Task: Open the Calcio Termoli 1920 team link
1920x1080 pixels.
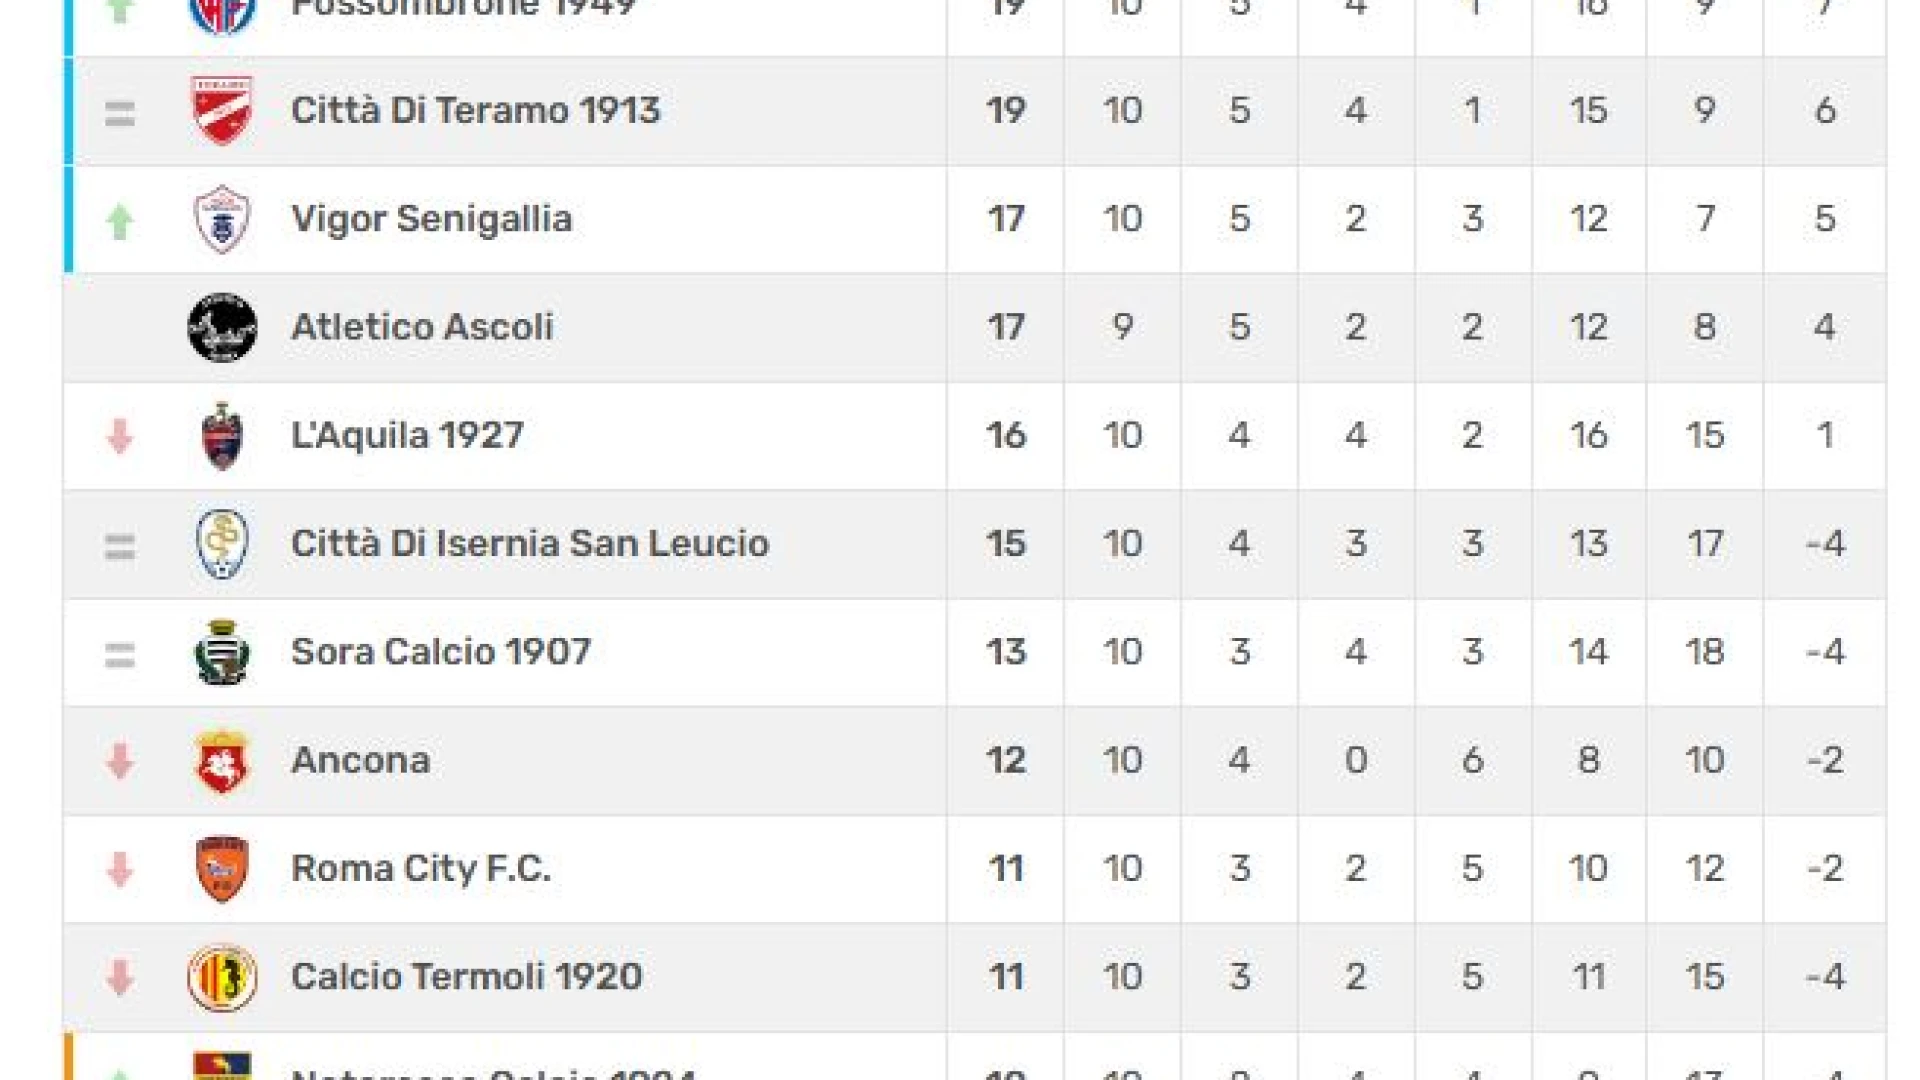Action: [466, 977]
